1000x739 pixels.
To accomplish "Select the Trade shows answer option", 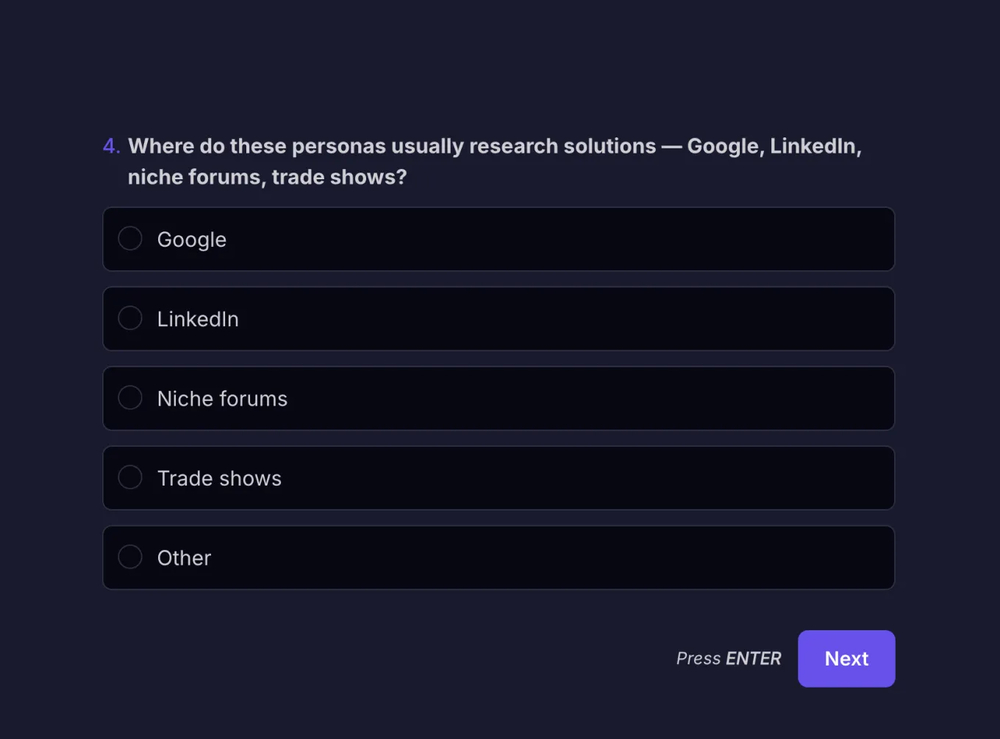I will [499, 478].
